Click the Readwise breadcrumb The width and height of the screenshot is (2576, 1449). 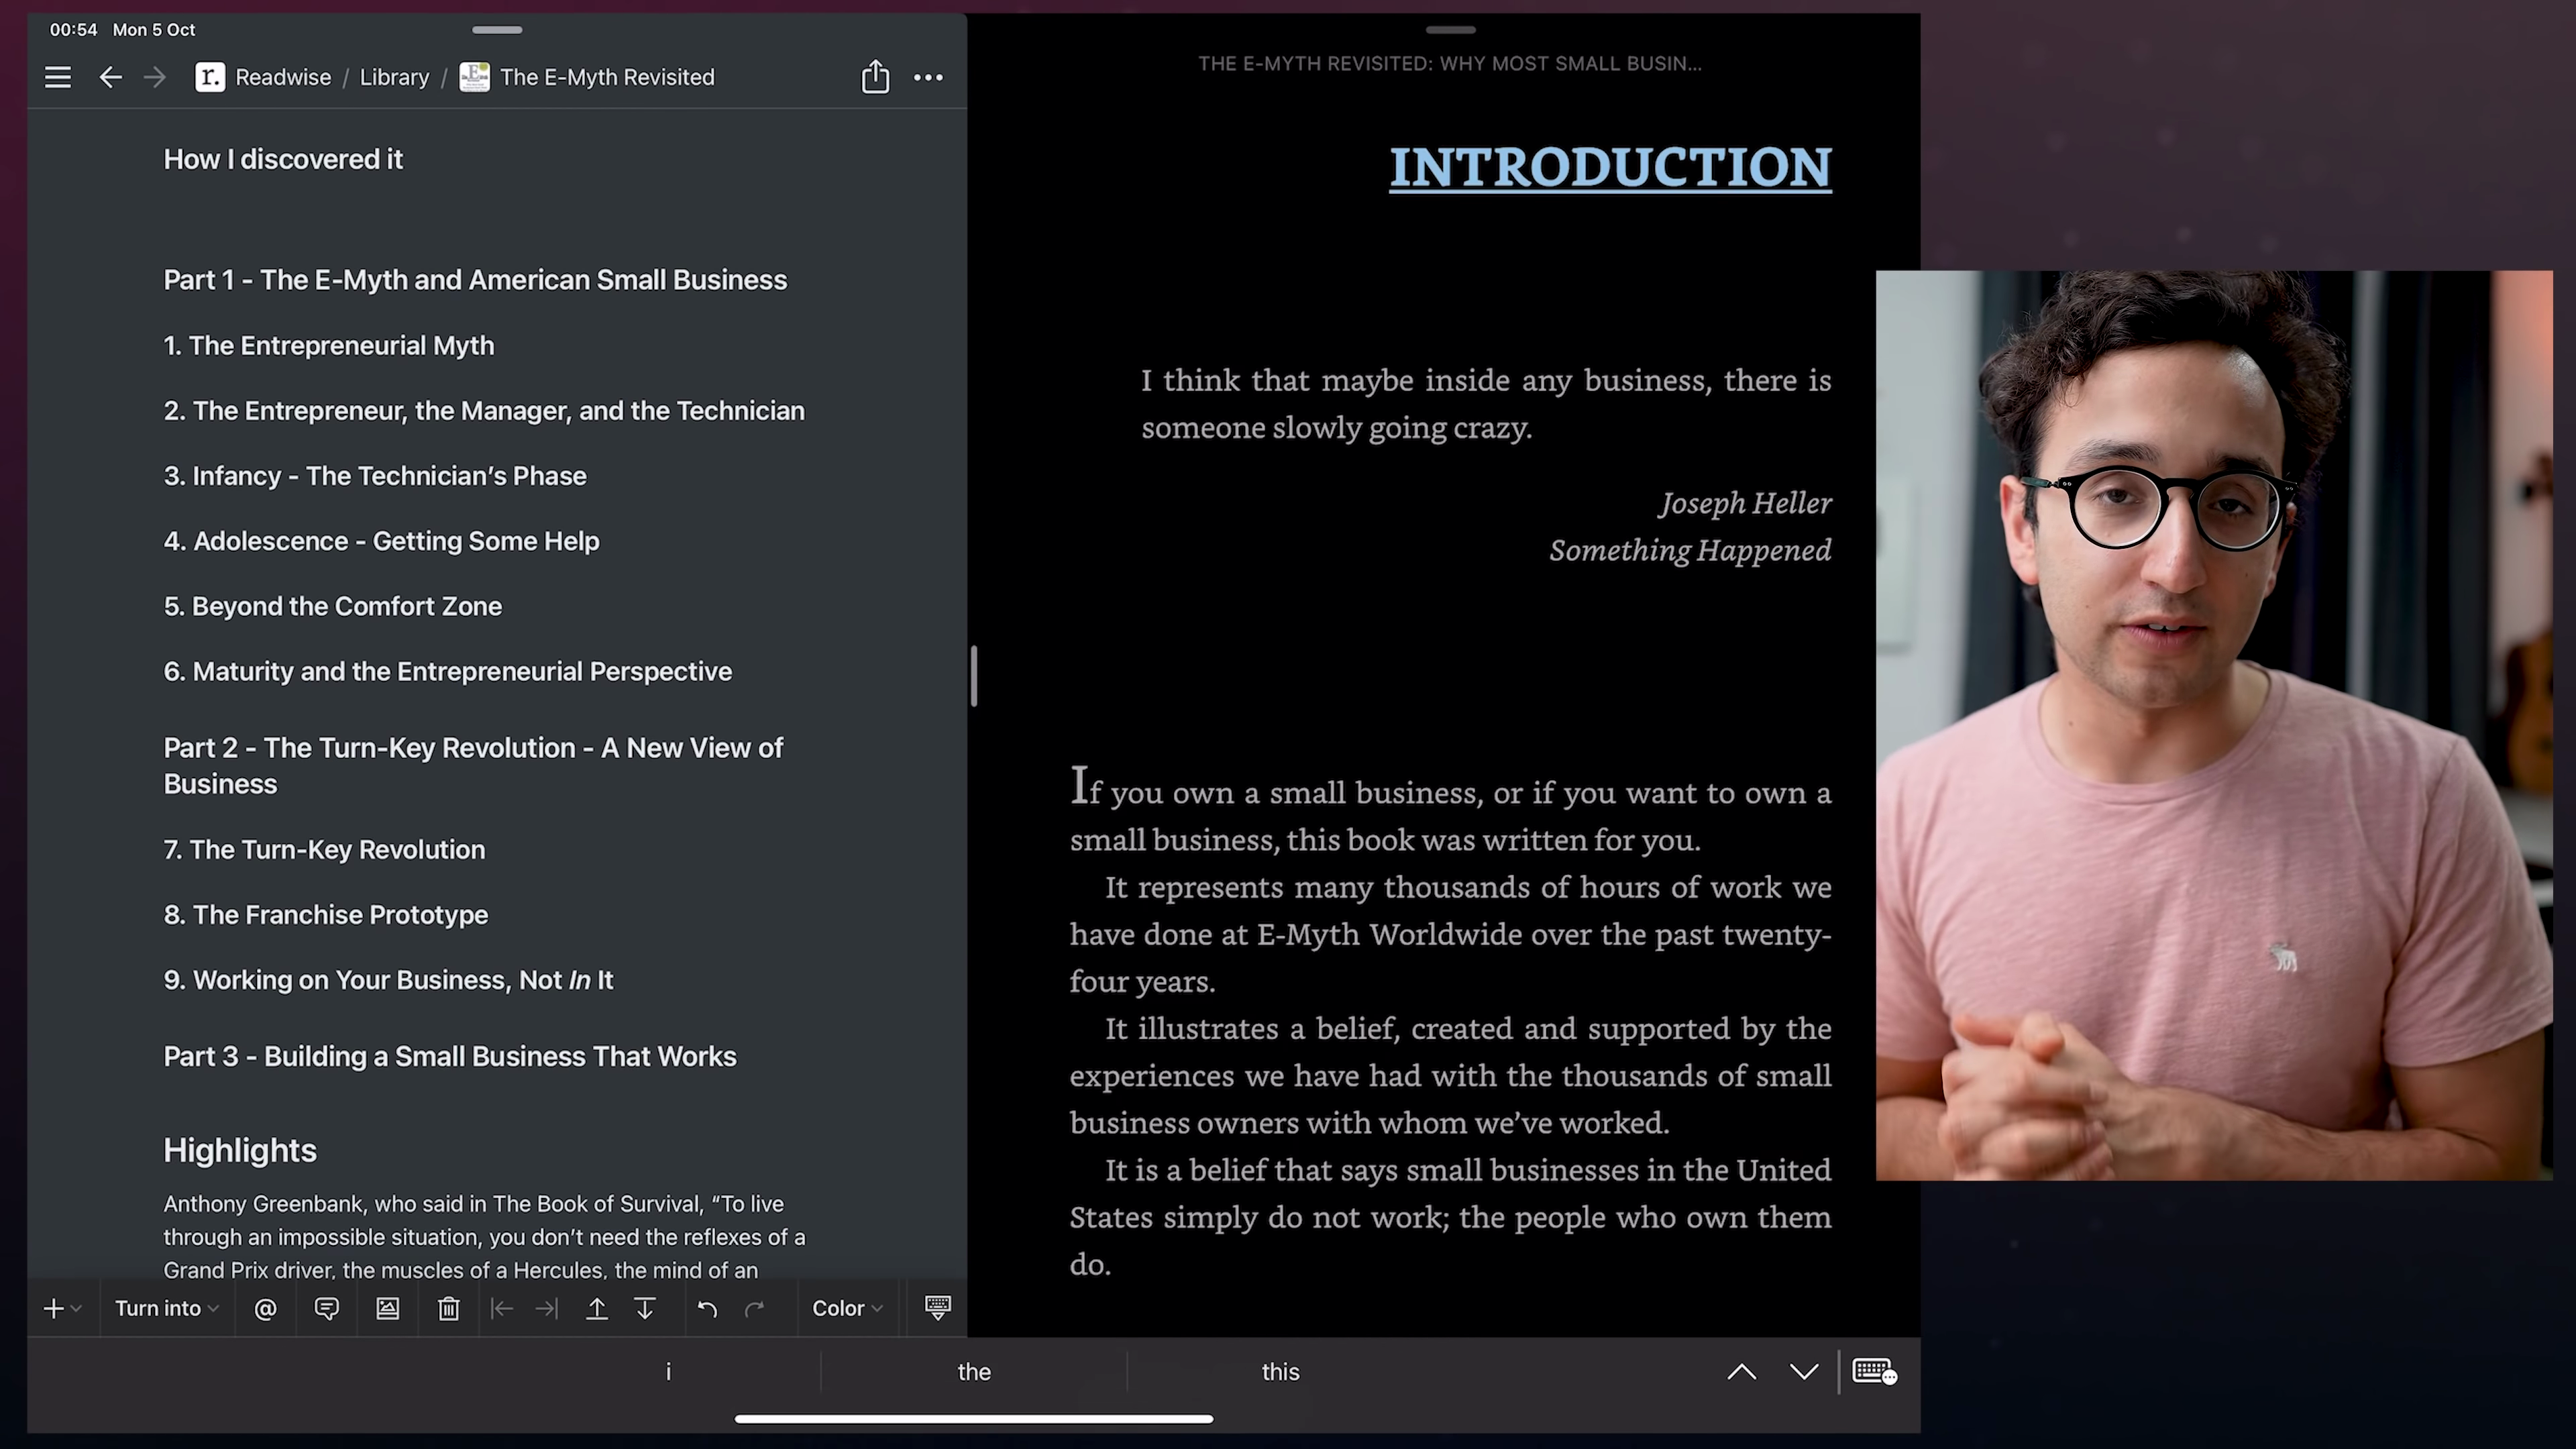click(264, 77)
